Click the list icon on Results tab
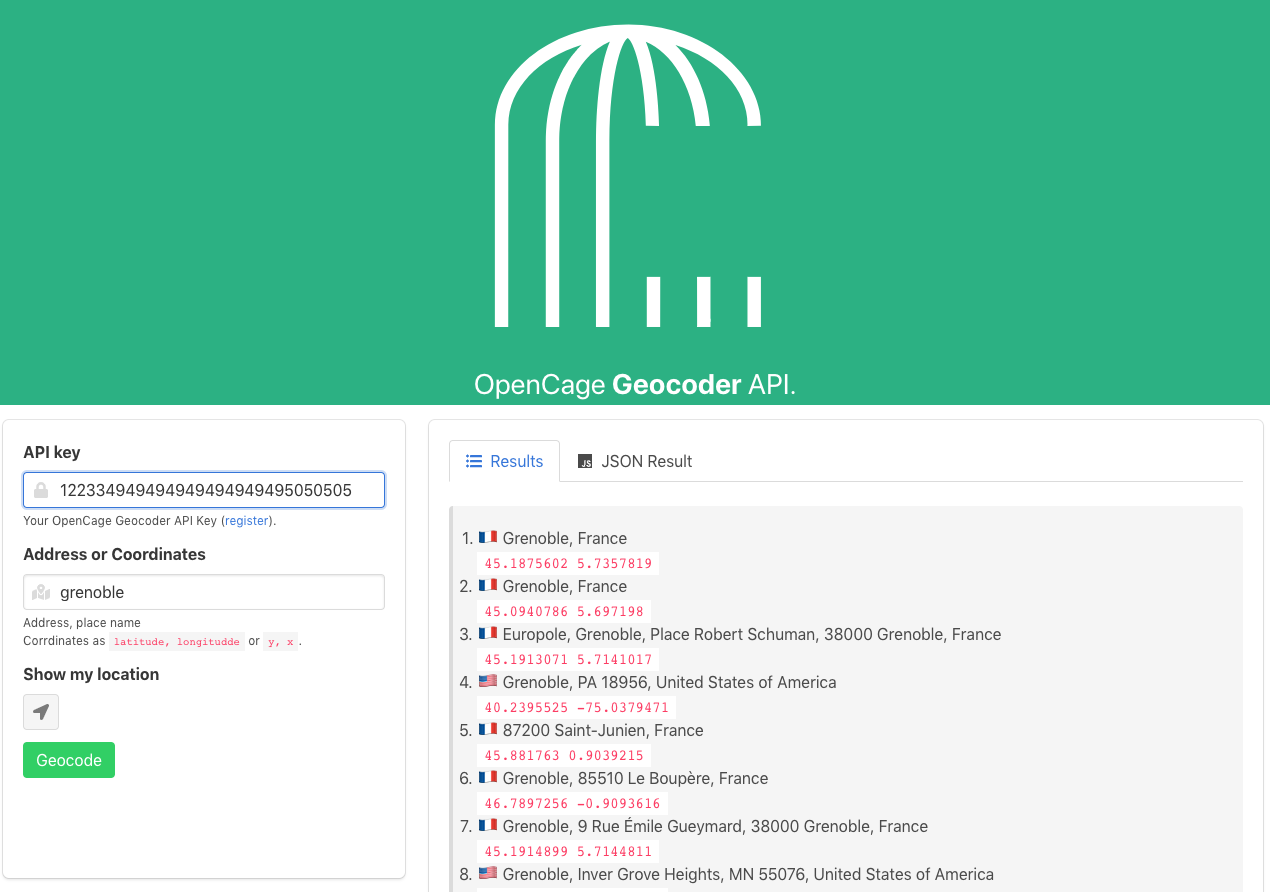This screenshot has width=1270, height=892. (x=474, y=461)
